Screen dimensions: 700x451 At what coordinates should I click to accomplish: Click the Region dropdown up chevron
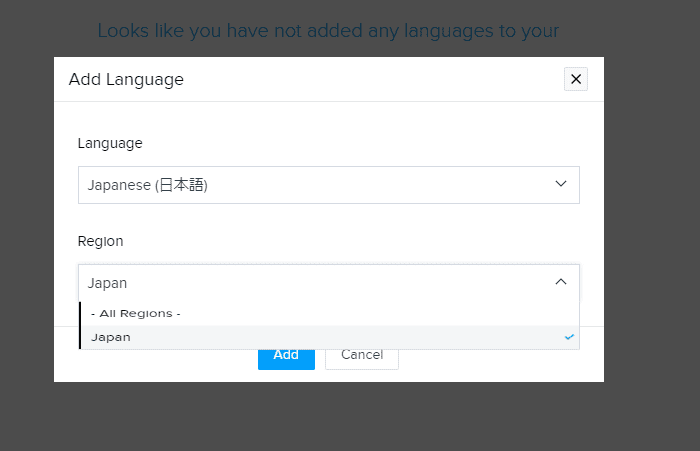coord(561,281)
